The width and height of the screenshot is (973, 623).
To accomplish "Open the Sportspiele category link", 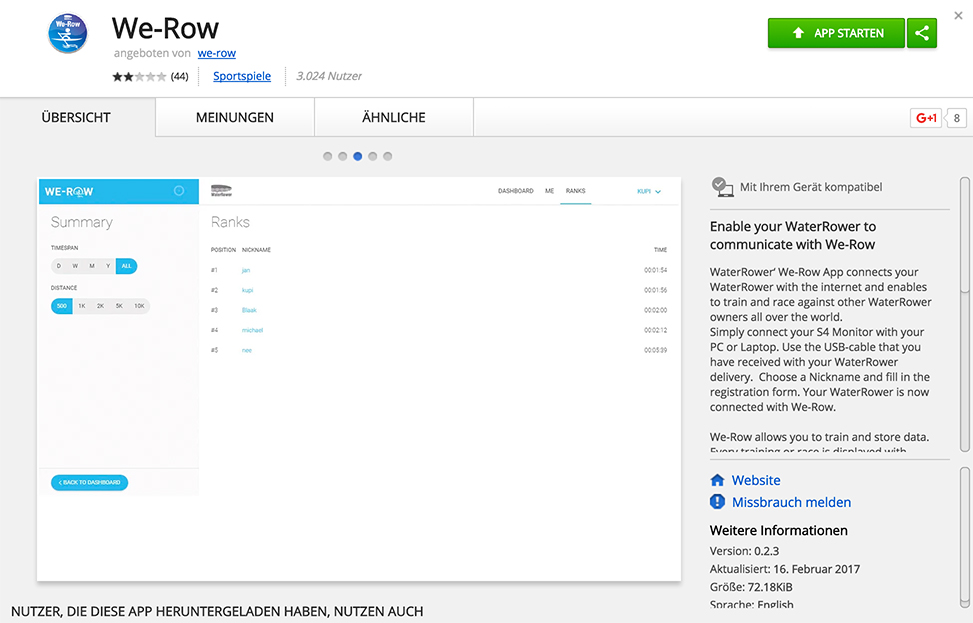I will pyautogui.click(x=242, y=76).
